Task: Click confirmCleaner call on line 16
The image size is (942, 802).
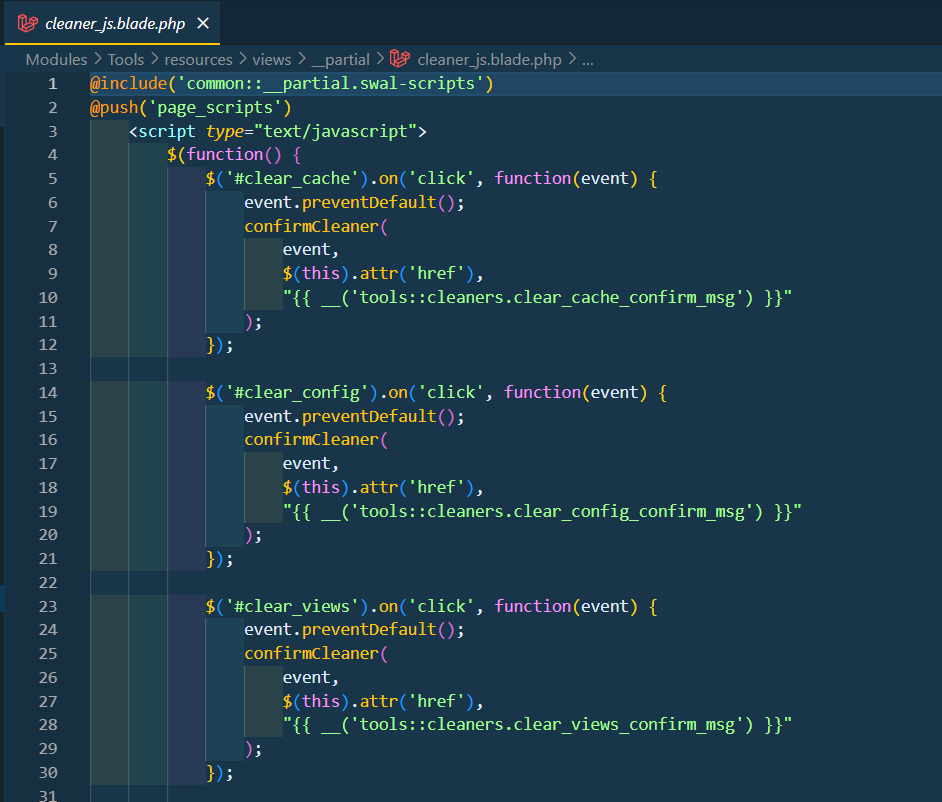Action: 311,440
